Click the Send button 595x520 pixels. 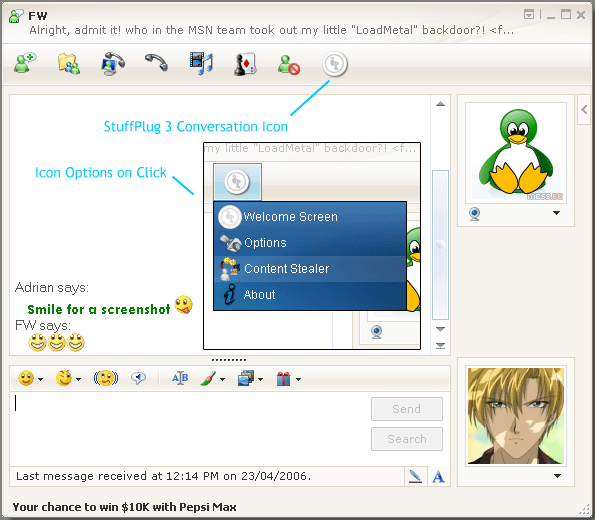click(x=407, y=409)
